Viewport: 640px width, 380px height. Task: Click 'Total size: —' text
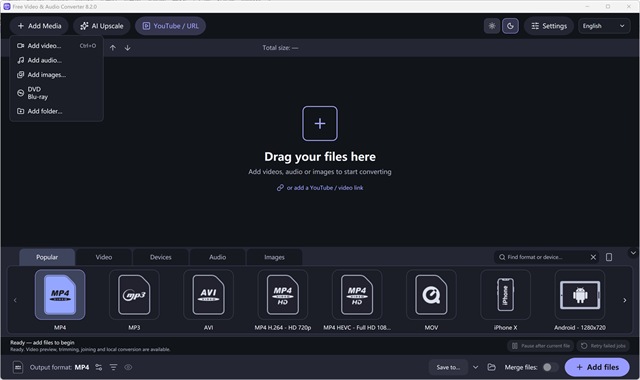tap(280, 48)
